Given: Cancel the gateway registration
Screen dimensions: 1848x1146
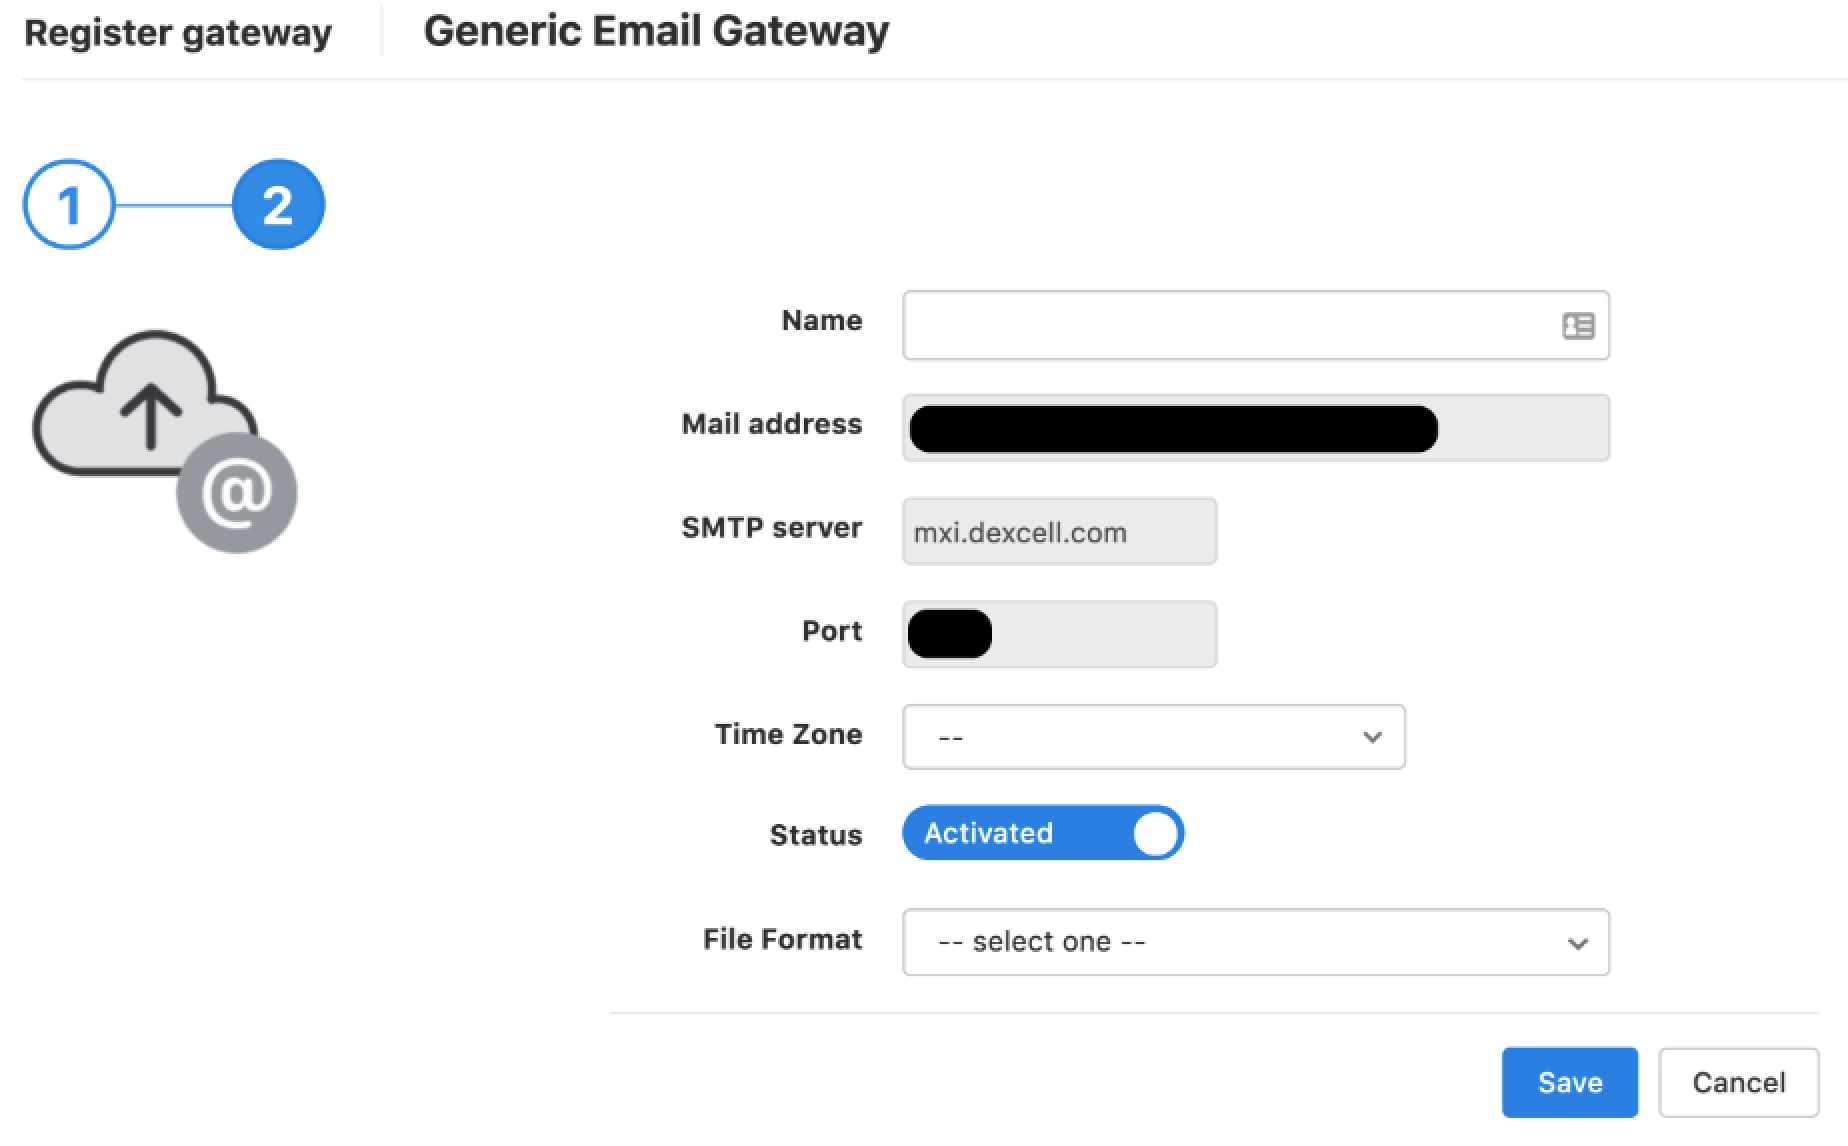Looking at the screenshot, I should point(1738,1082).
